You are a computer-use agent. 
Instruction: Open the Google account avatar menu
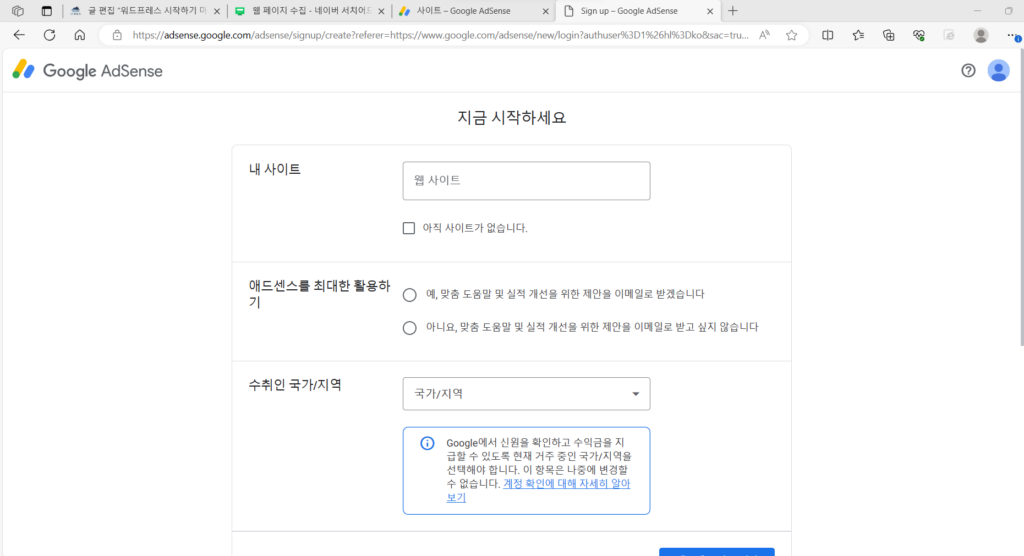coord(998,71)
